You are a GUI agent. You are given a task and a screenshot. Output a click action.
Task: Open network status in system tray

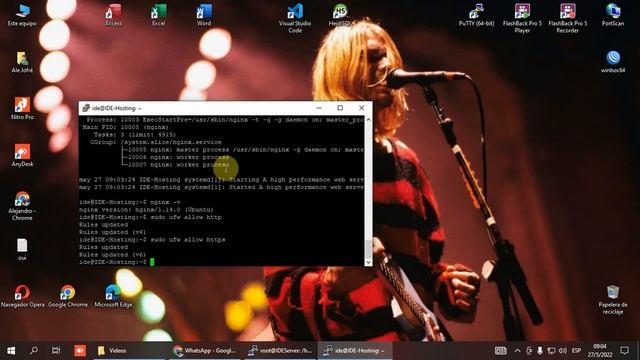551,351
